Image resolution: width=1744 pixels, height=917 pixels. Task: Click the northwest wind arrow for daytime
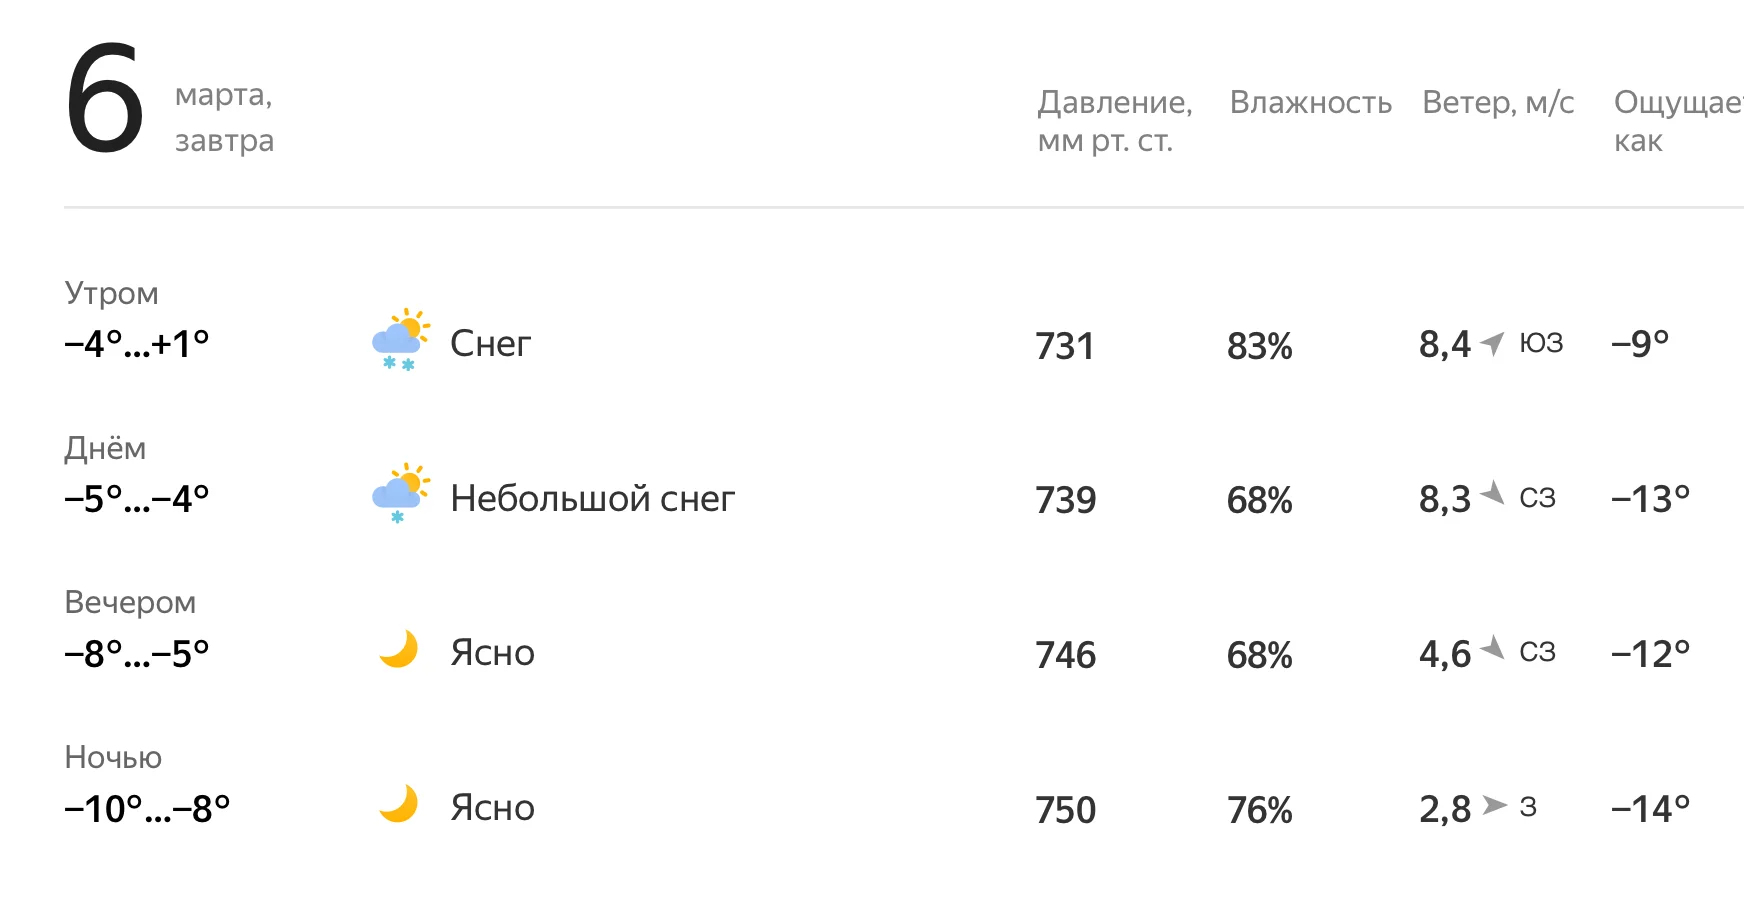[x=1492, y=493]
